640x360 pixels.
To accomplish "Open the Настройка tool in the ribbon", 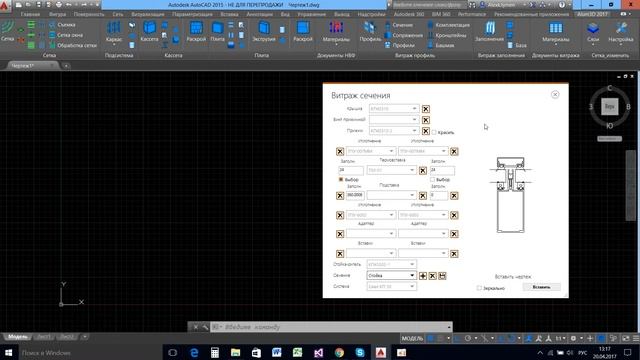I will [x=621, y=32].
